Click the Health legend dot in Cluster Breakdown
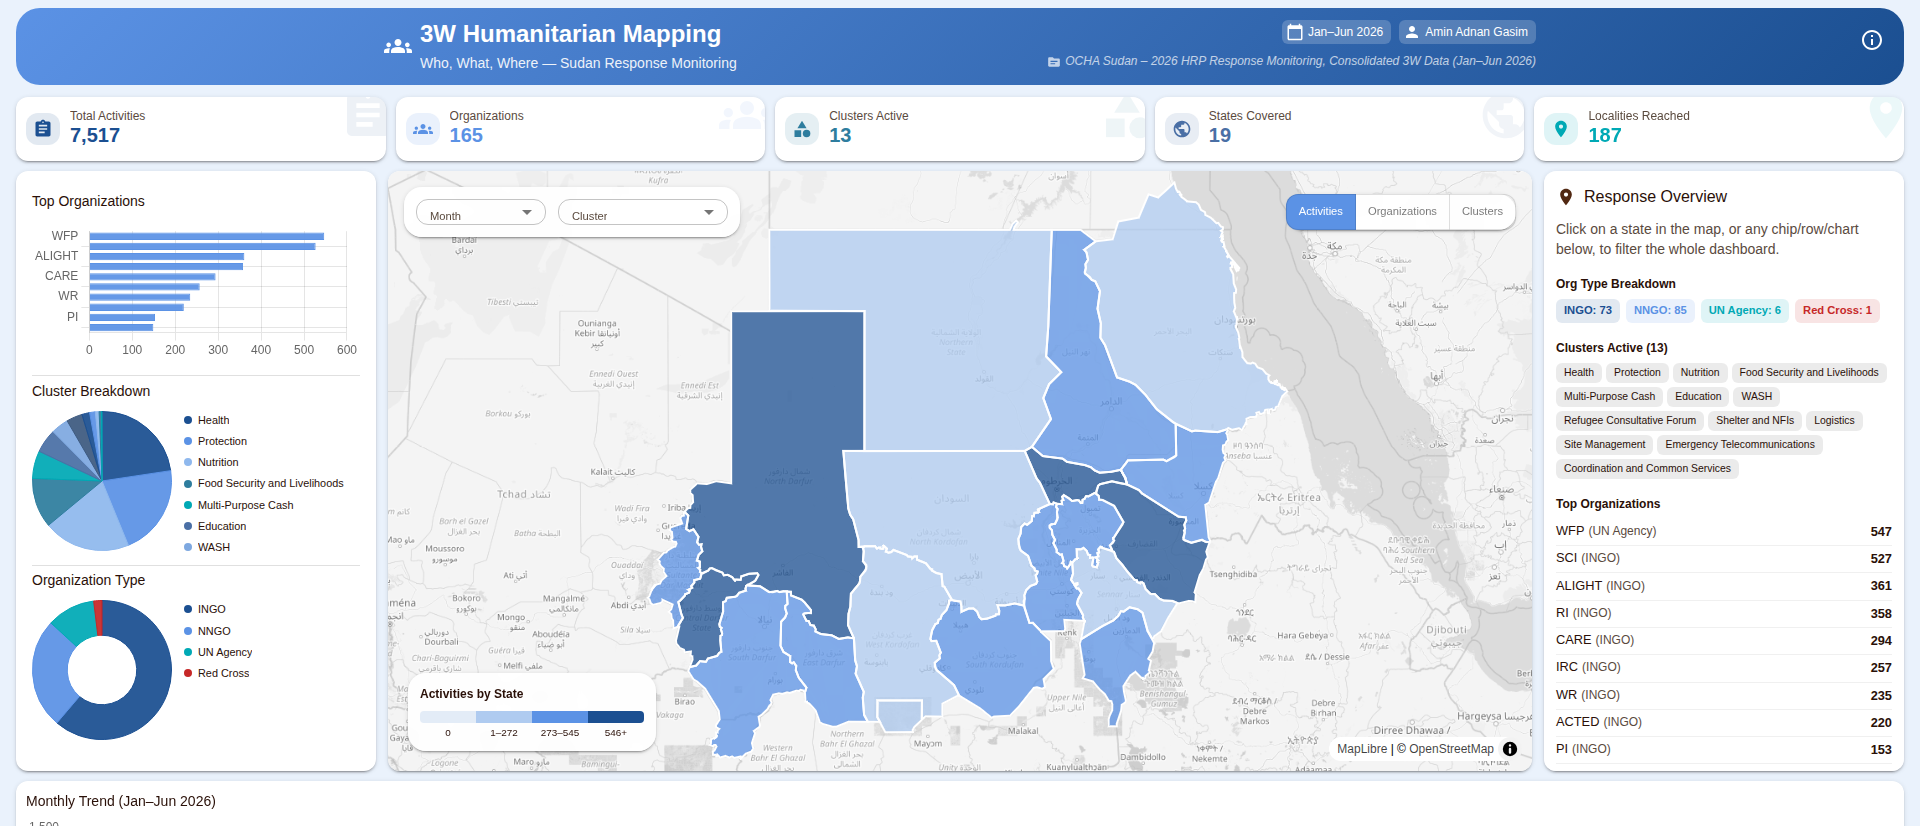This screenshot has width=1920, height=826. (x=188, y=421)
